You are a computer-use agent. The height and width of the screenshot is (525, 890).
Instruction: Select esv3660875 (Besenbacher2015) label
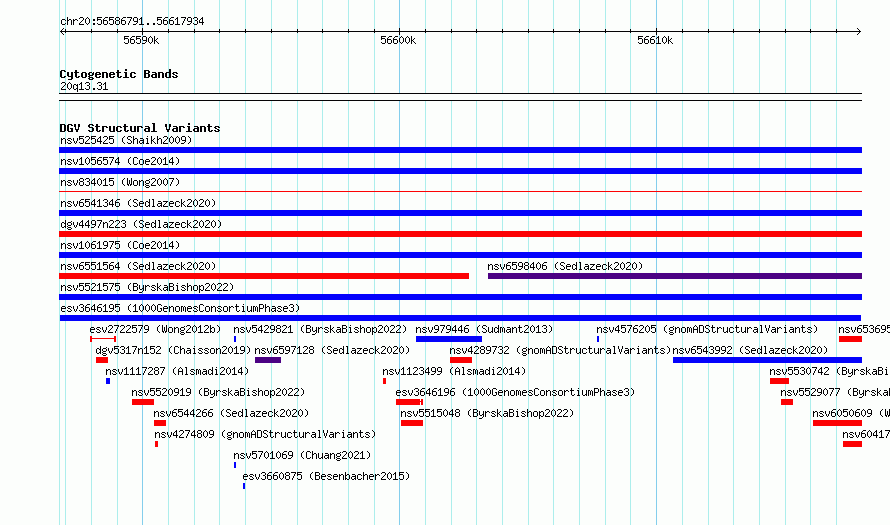coord(326,476)
